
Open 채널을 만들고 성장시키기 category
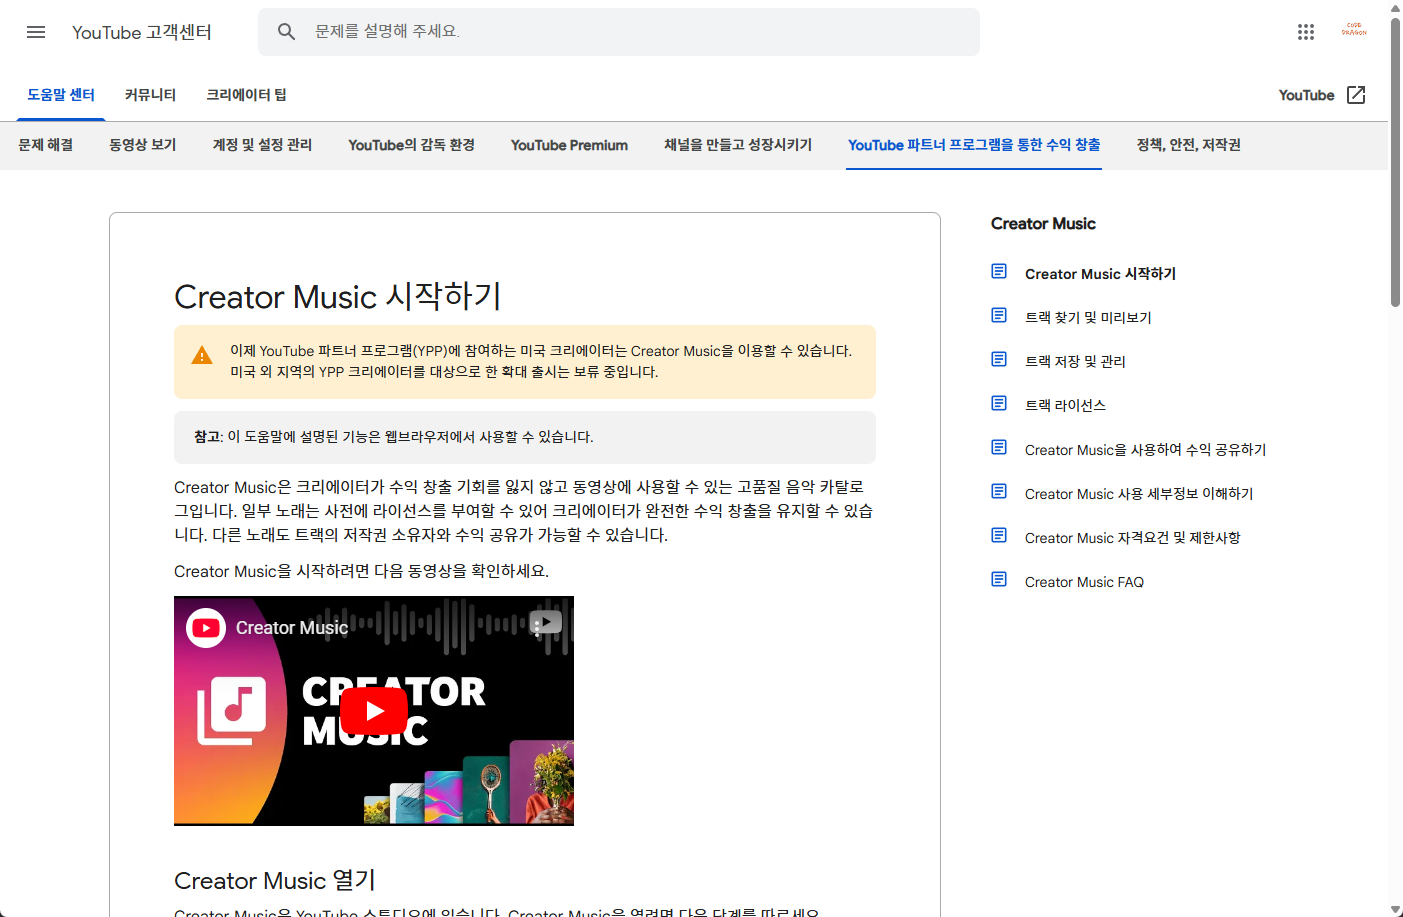pos(738,145)
